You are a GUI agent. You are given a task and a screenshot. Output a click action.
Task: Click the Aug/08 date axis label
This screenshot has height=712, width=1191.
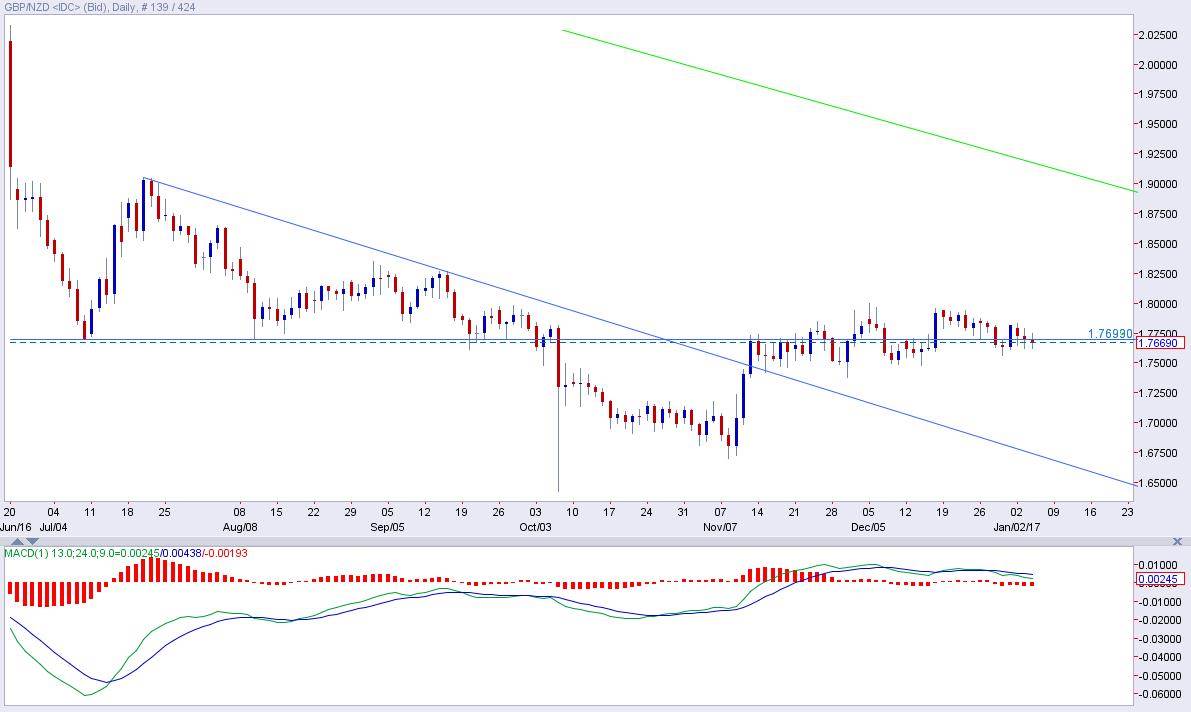coord(240,527)
